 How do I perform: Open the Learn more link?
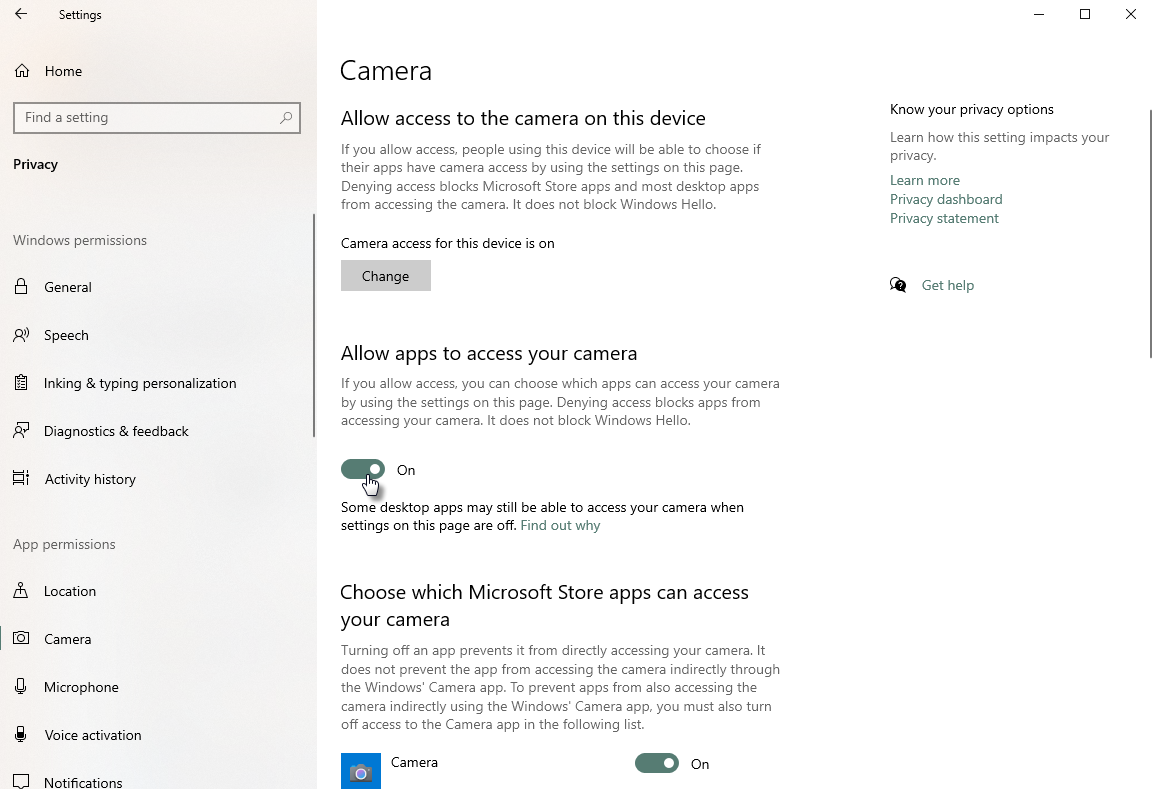click(x=924, y=180)
